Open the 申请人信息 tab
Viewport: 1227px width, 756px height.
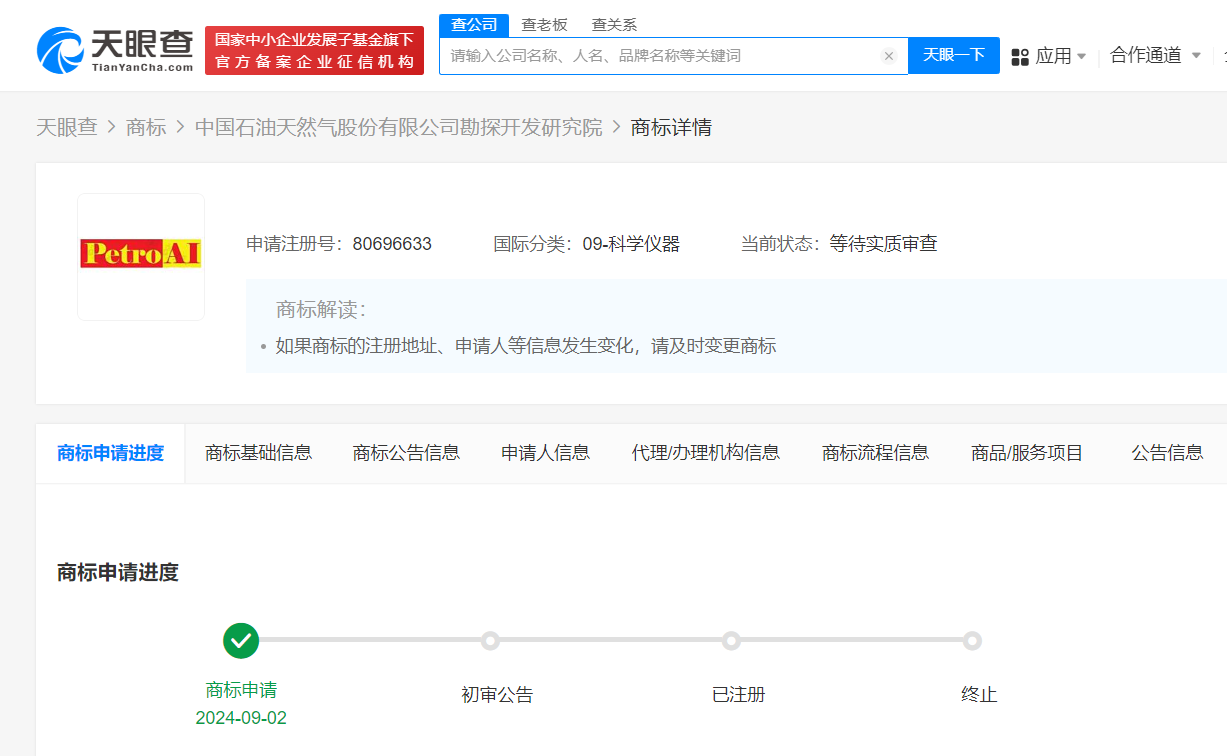click(x=545, y=453)
